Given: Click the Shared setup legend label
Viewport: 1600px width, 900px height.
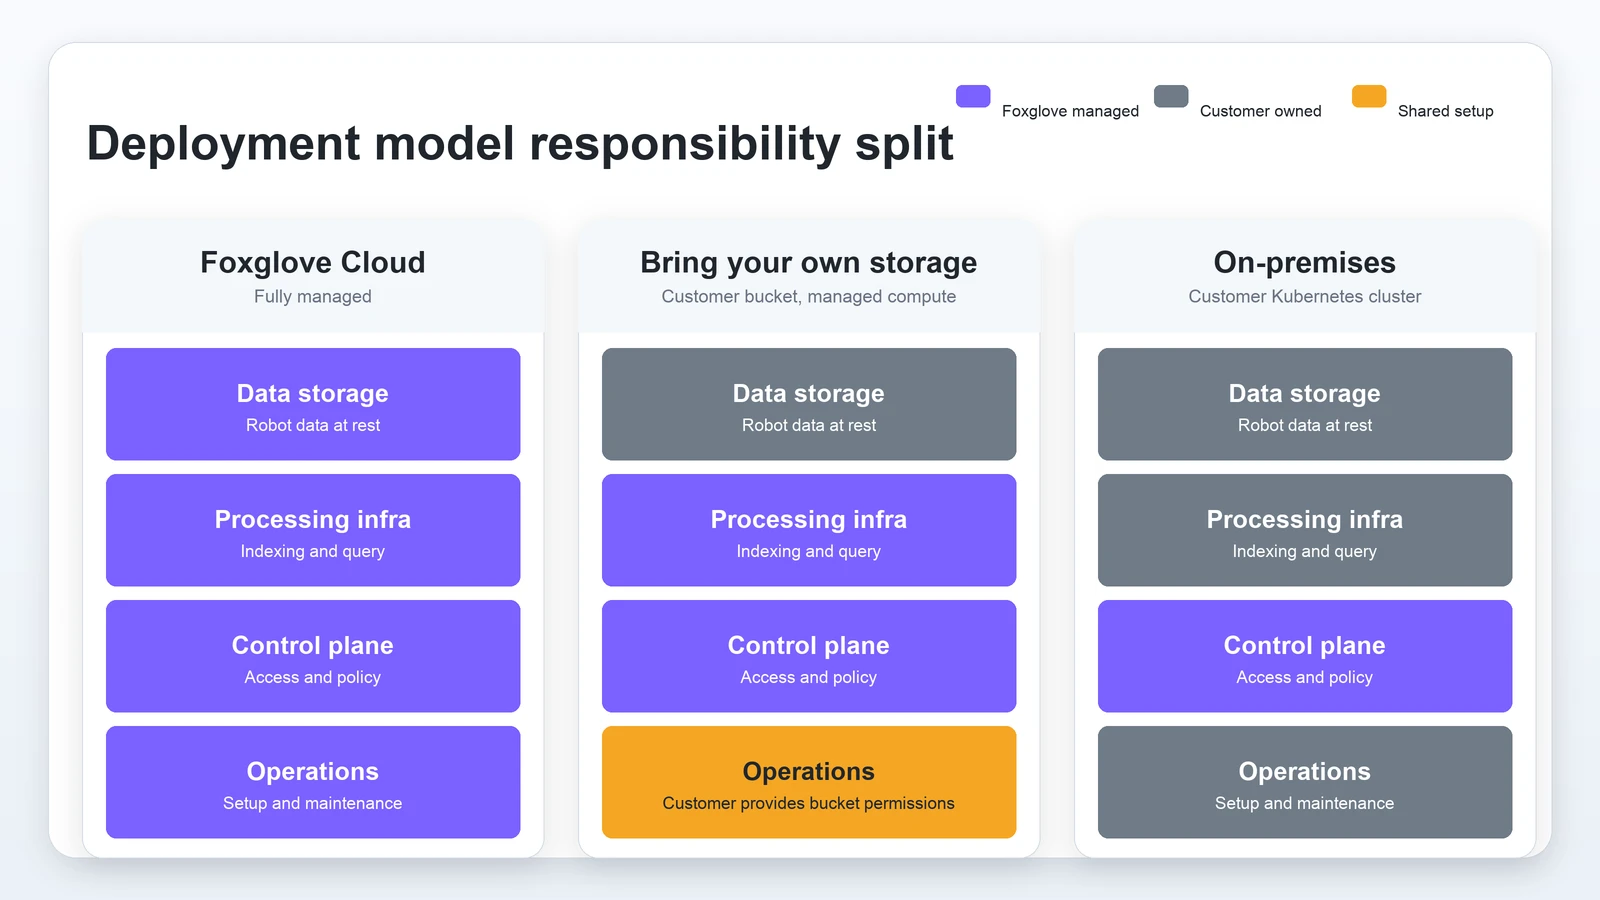Looking at the screenshot, I should [1445, 111].
